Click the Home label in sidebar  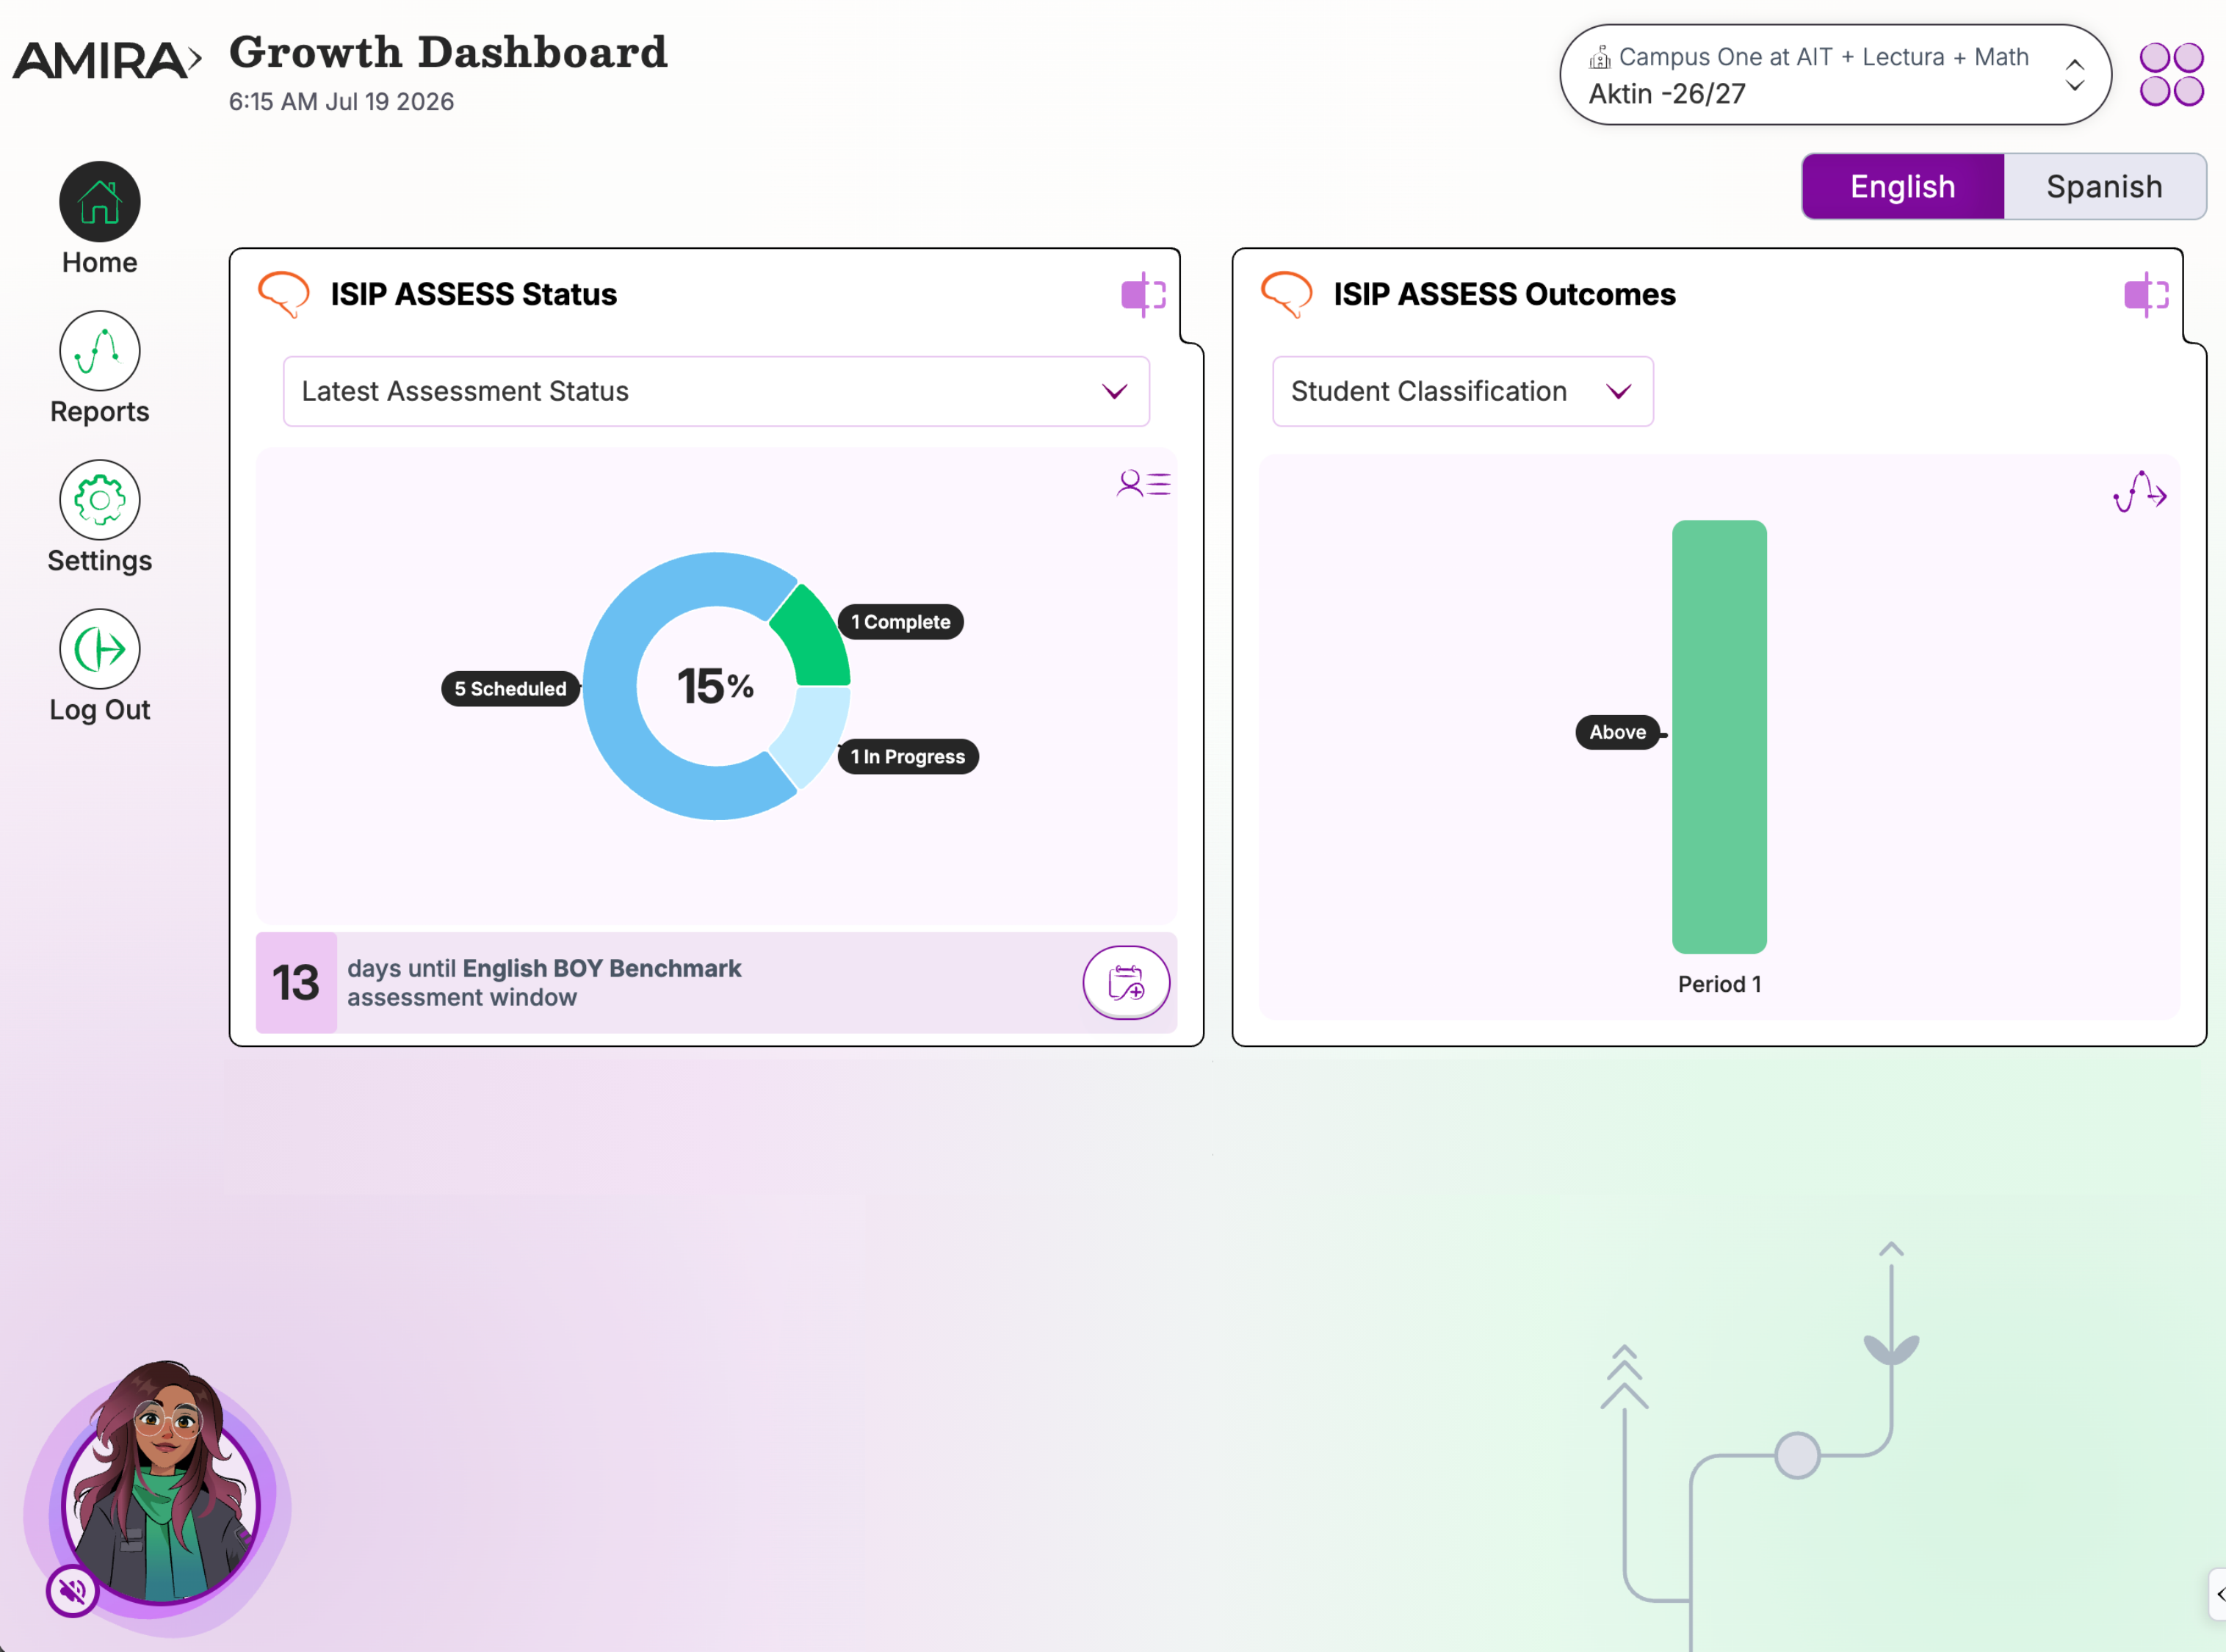(x=100, y=263)
